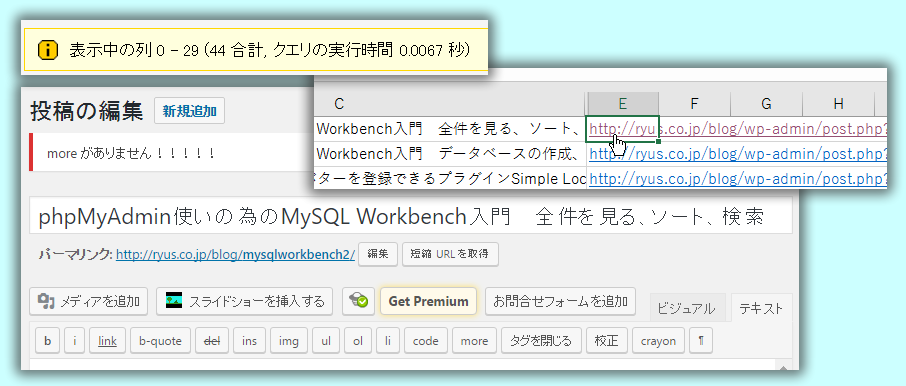The height and width of the screenshot is (386, 906).
Task: Click the globe checkmark icon button
Action: (358, 301)
